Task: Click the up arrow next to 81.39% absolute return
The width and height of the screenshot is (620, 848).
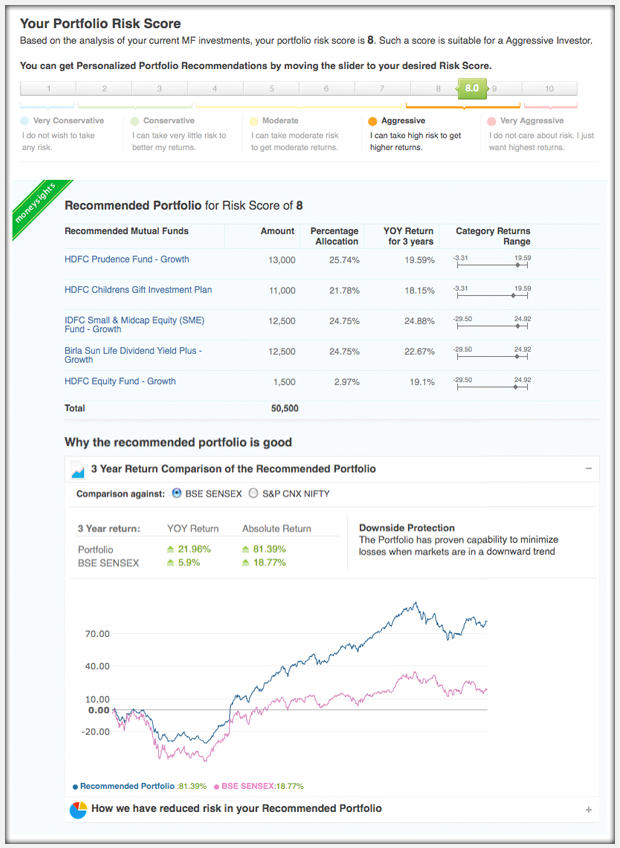Action: coord(246,549)
